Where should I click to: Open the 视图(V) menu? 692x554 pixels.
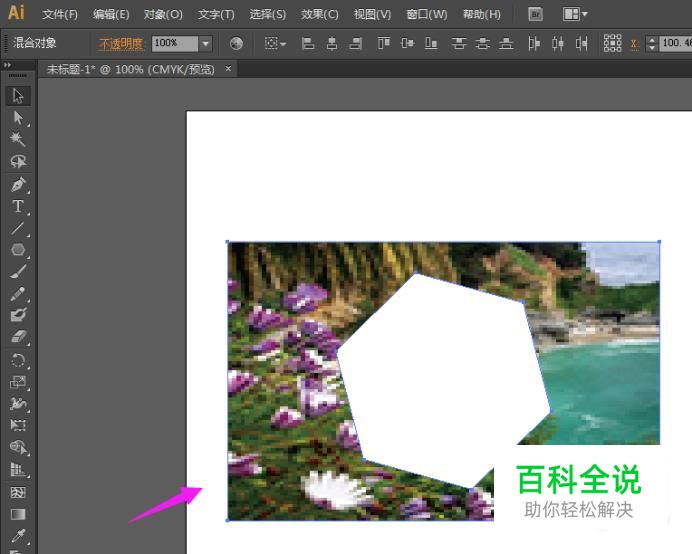pyautogui.click(x=372, y=15)
